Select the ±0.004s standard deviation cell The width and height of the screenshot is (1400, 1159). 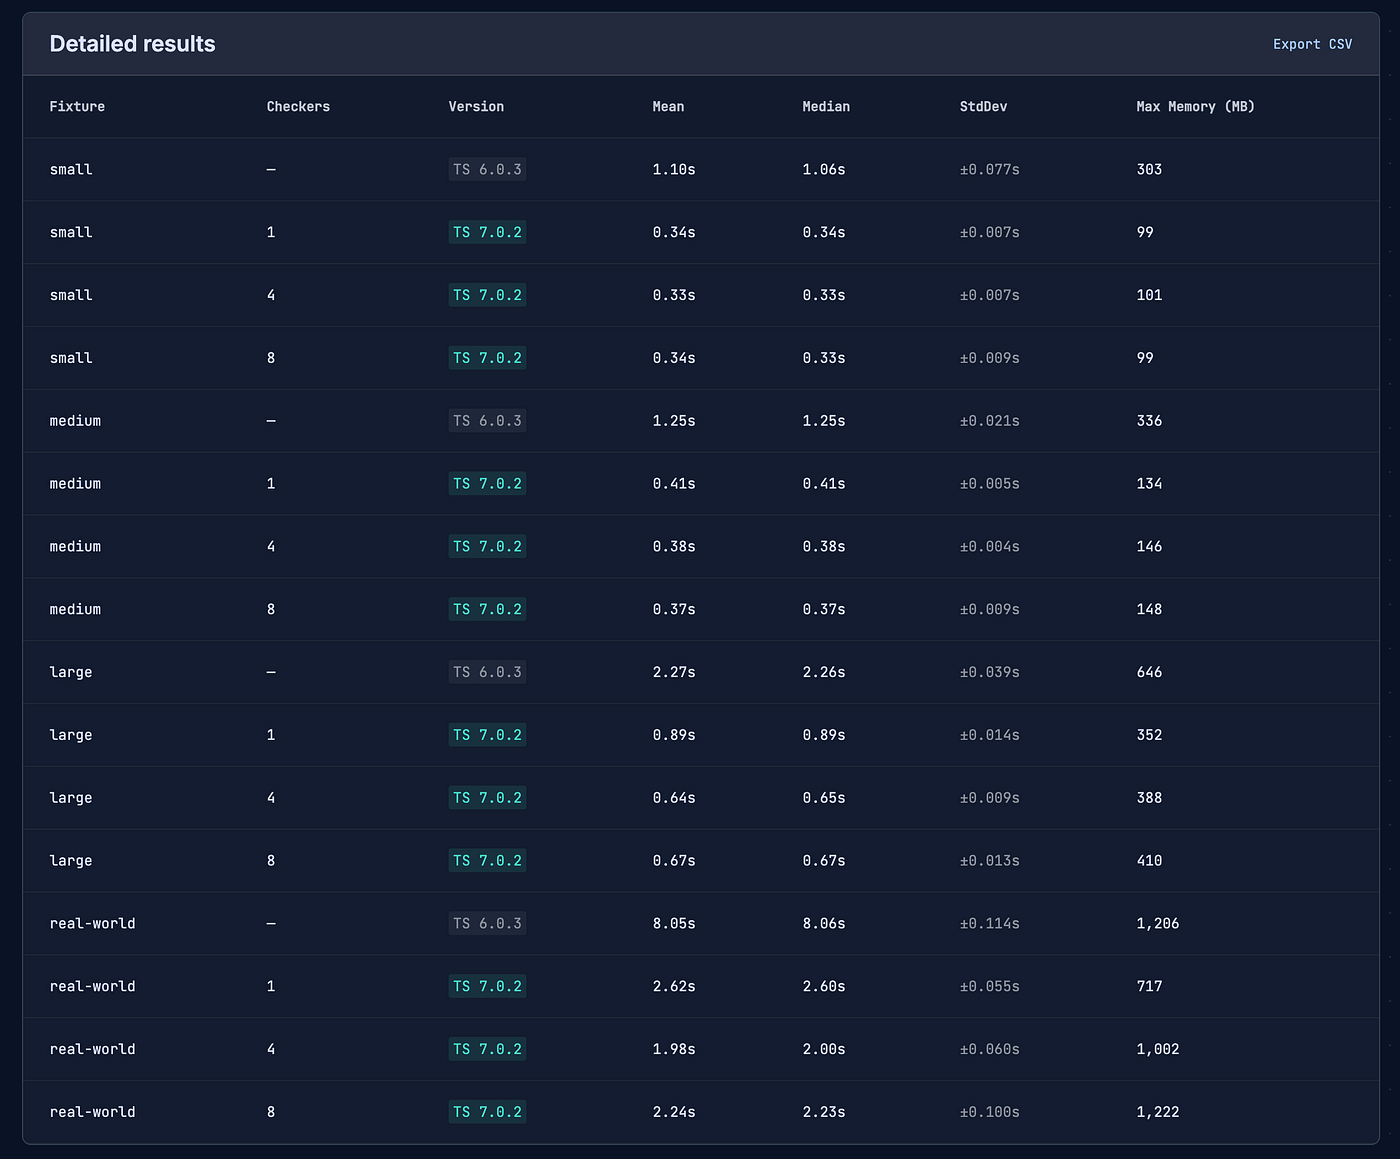click(990, 547)
